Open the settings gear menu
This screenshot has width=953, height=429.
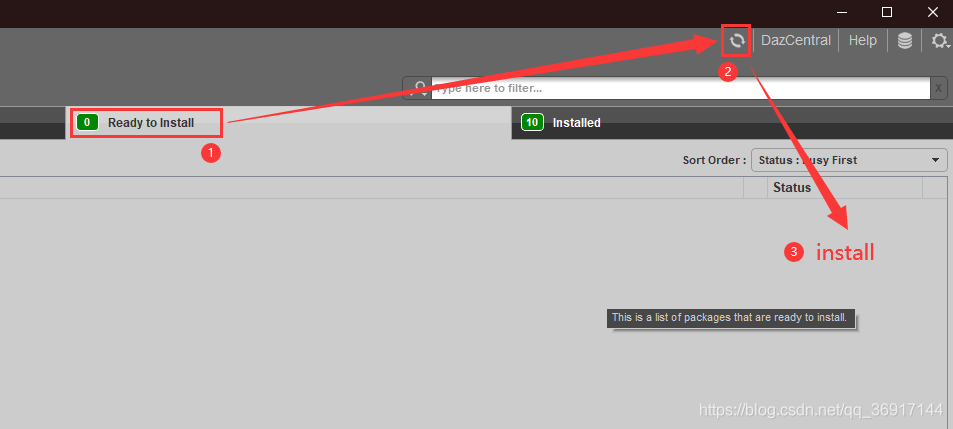[938, 41]
